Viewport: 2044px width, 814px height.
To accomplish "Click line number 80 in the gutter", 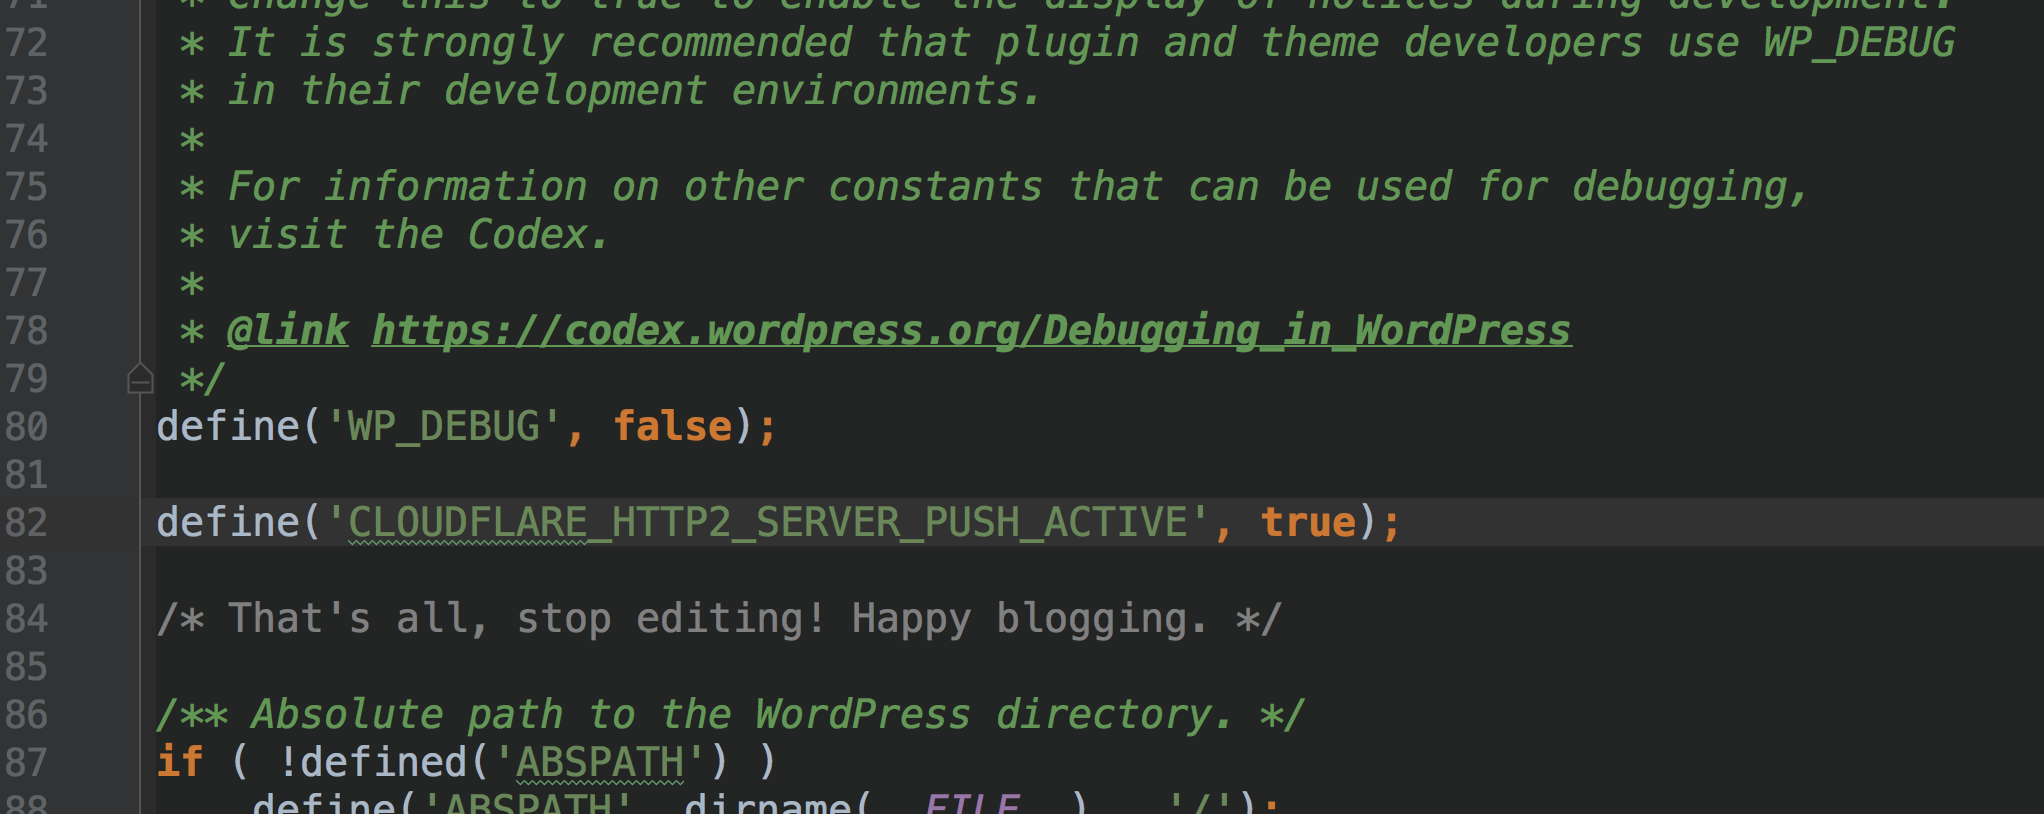I will [x=26, y=426].
